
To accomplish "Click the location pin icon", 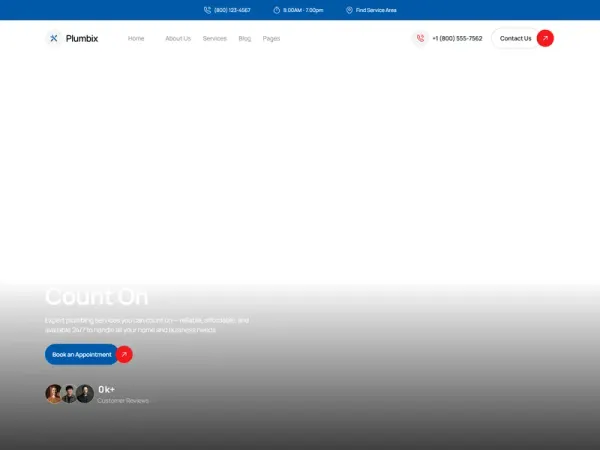I will point(349,10).
